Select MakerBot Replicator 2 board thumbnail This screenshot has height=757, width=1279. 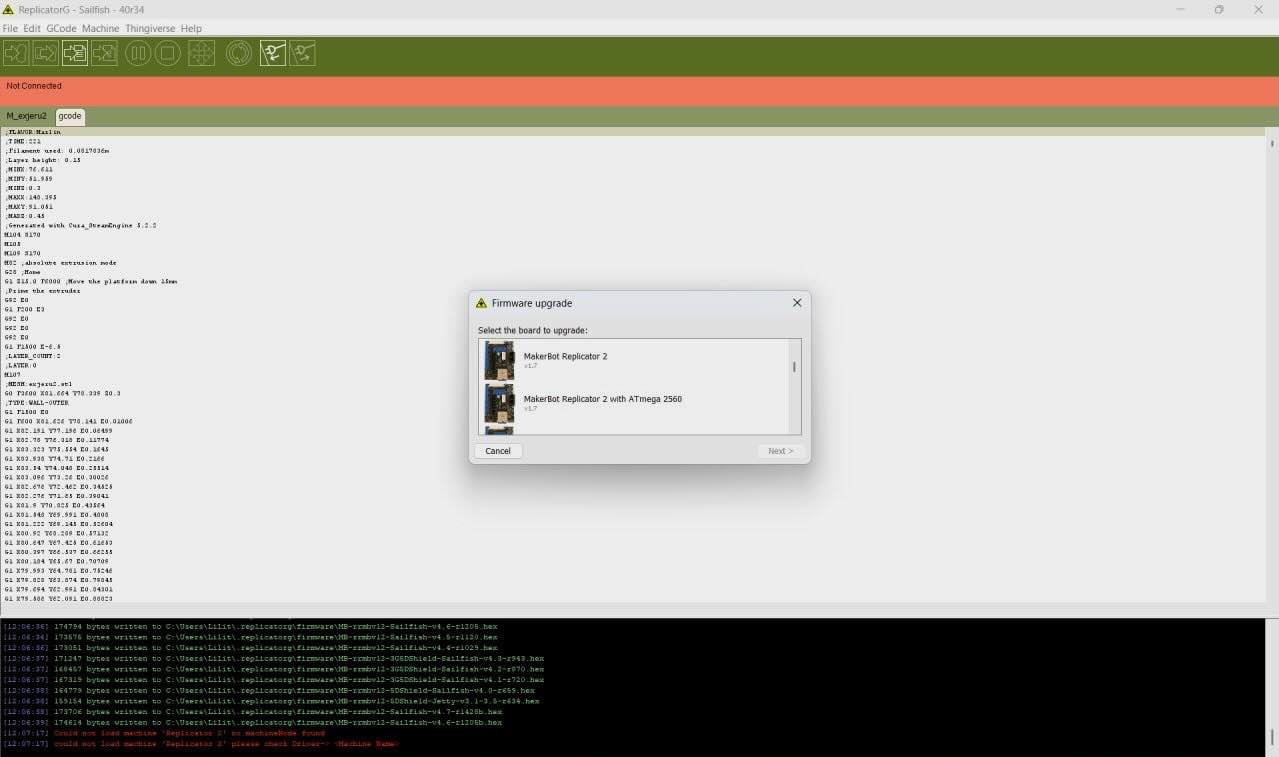499,361
